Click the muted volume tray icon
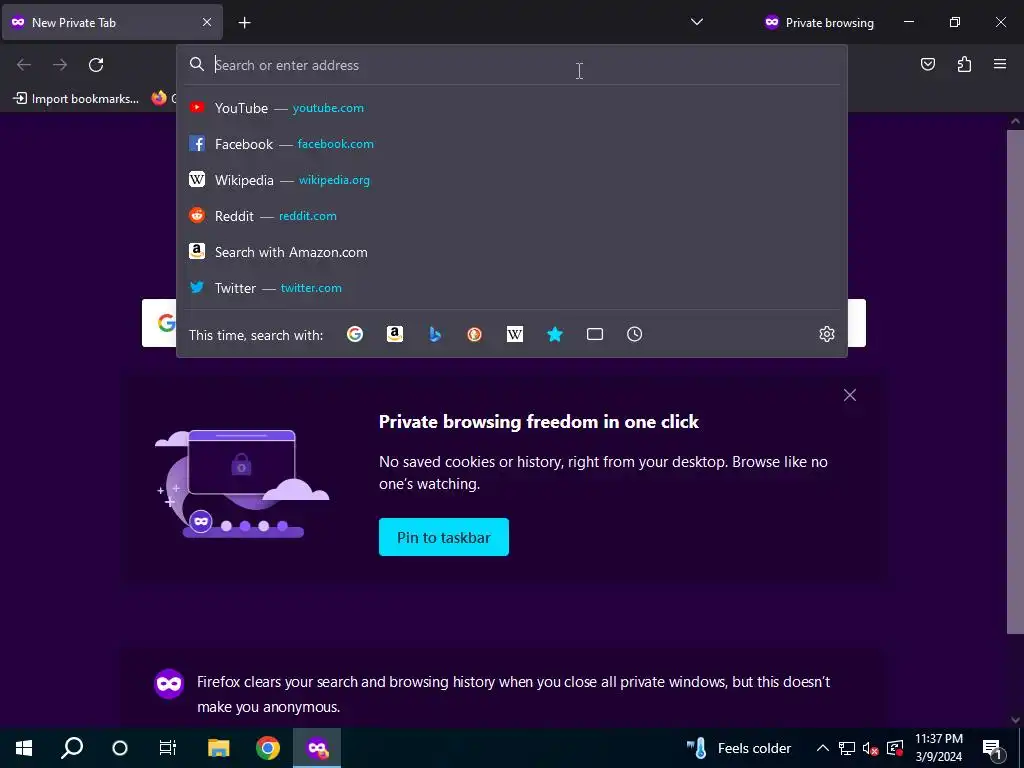Viewport: 1024px width, 768px height. point(870,748)
